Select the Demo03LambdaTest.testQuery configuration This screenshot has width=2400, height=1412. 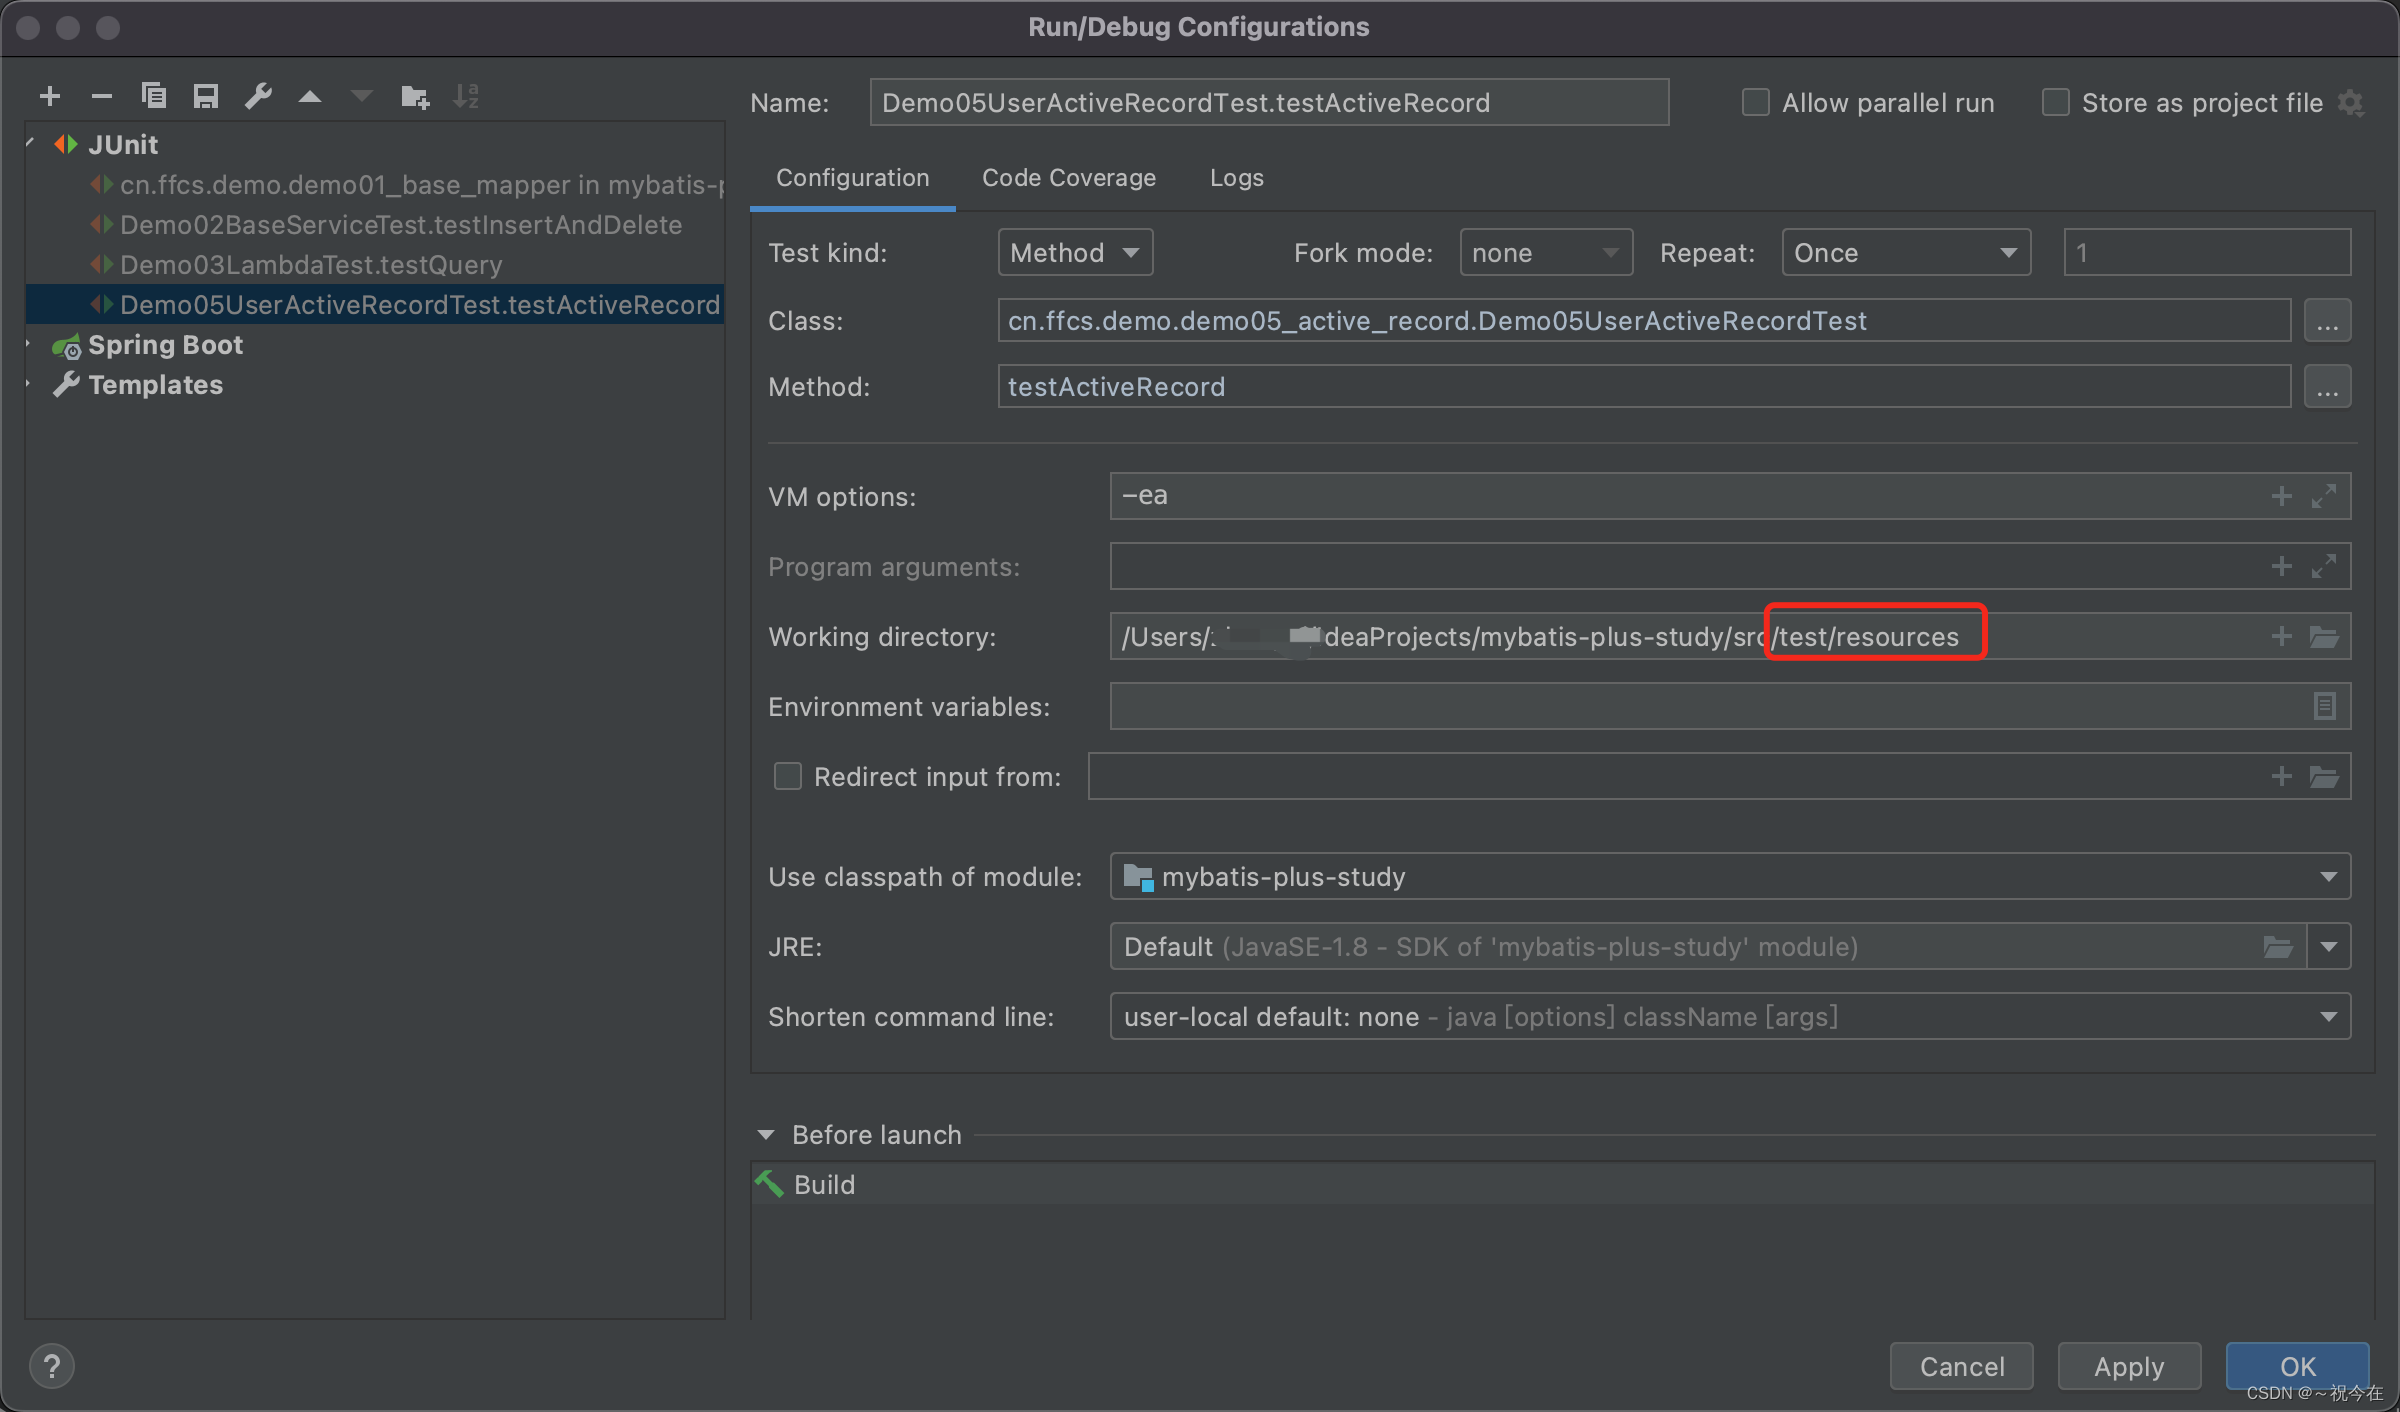[x=311, y=265]
